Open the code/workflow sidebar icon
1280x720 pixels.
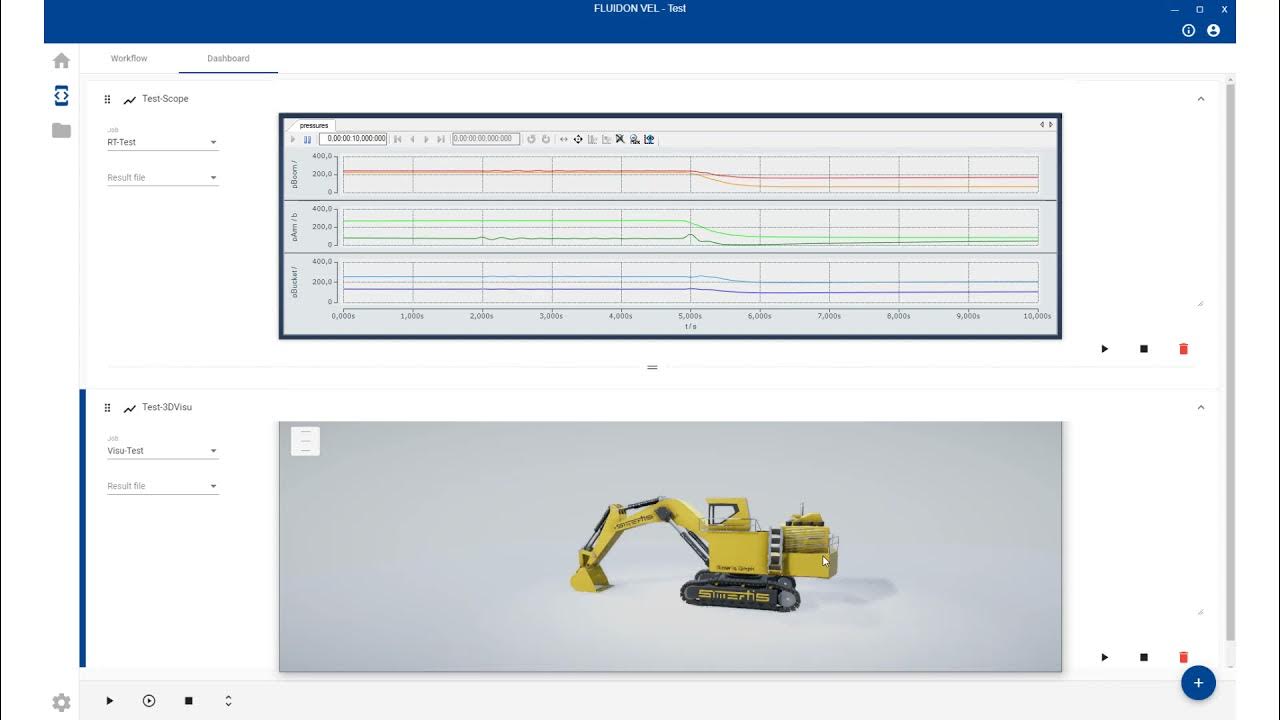[x=61, y=96]
